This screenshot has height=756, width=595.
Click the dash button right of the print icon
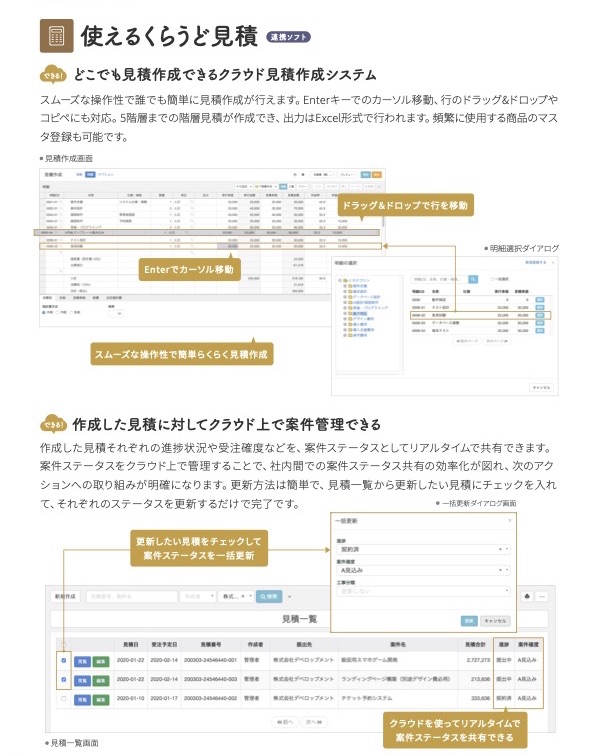[x=542, y=596]
